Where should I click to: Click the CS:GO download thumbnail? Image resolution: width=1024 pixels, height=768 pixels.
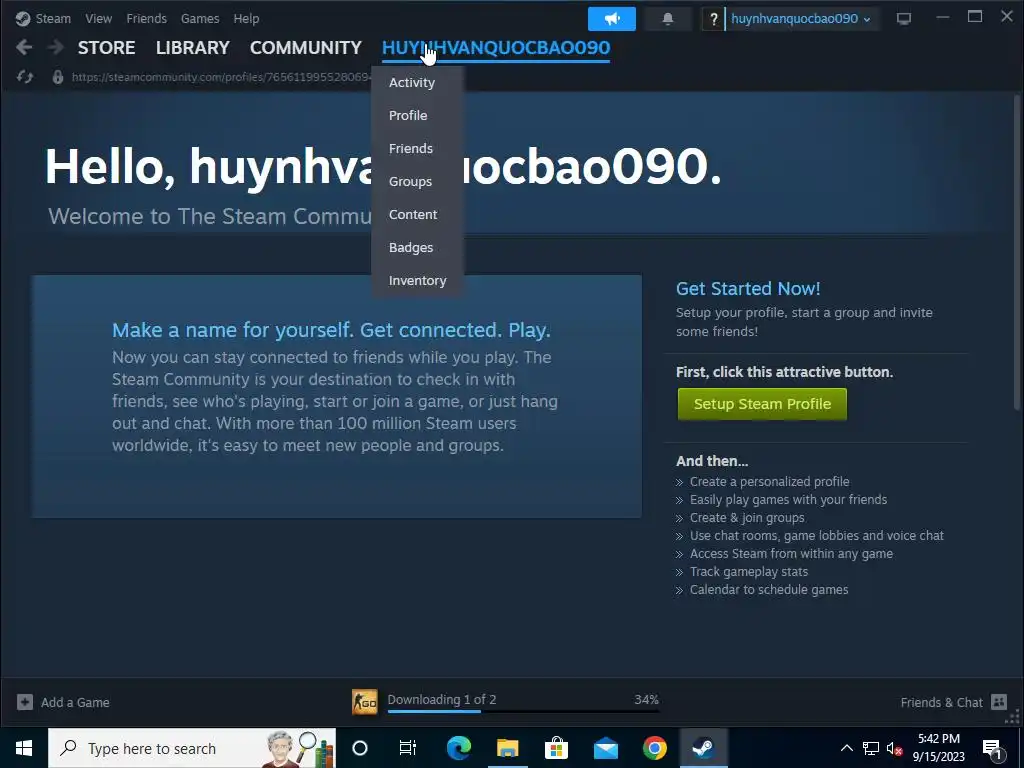364,702
